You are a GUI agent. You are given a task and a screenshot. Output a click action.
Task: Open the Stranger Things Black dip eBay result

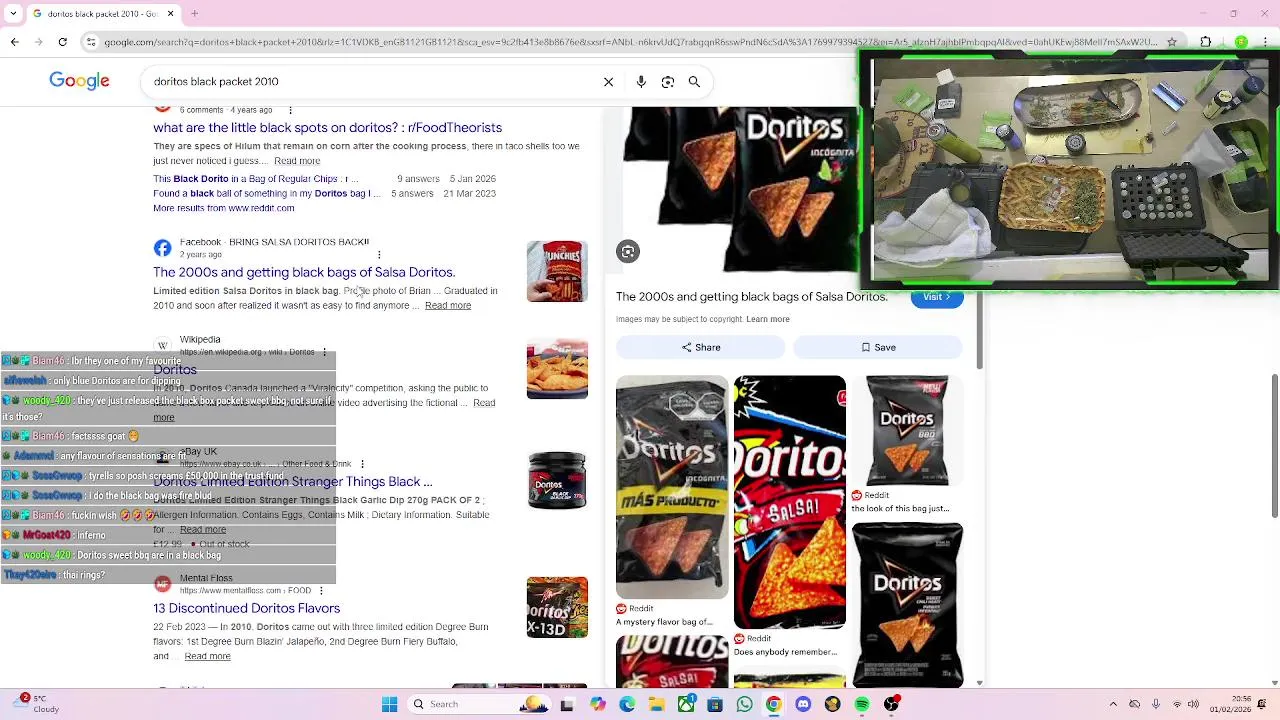tap(293, 482)
